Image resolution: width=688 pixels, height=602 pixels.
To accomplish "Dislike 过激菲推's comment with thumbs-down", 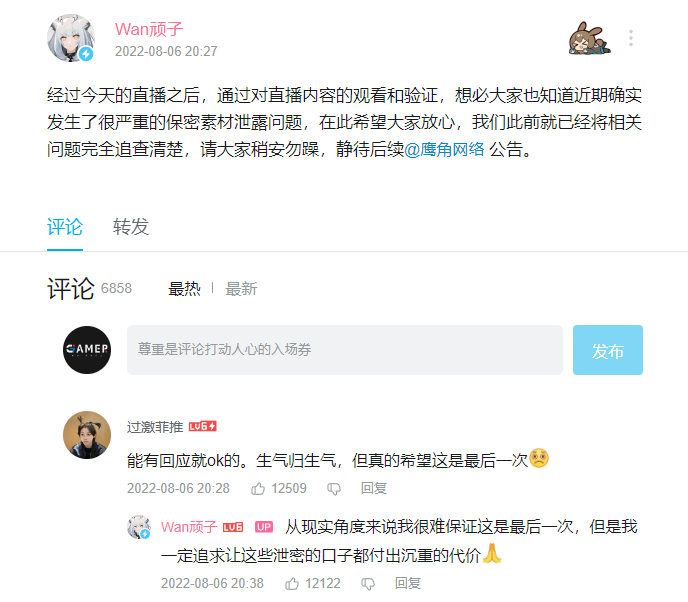I will (334, 489).
